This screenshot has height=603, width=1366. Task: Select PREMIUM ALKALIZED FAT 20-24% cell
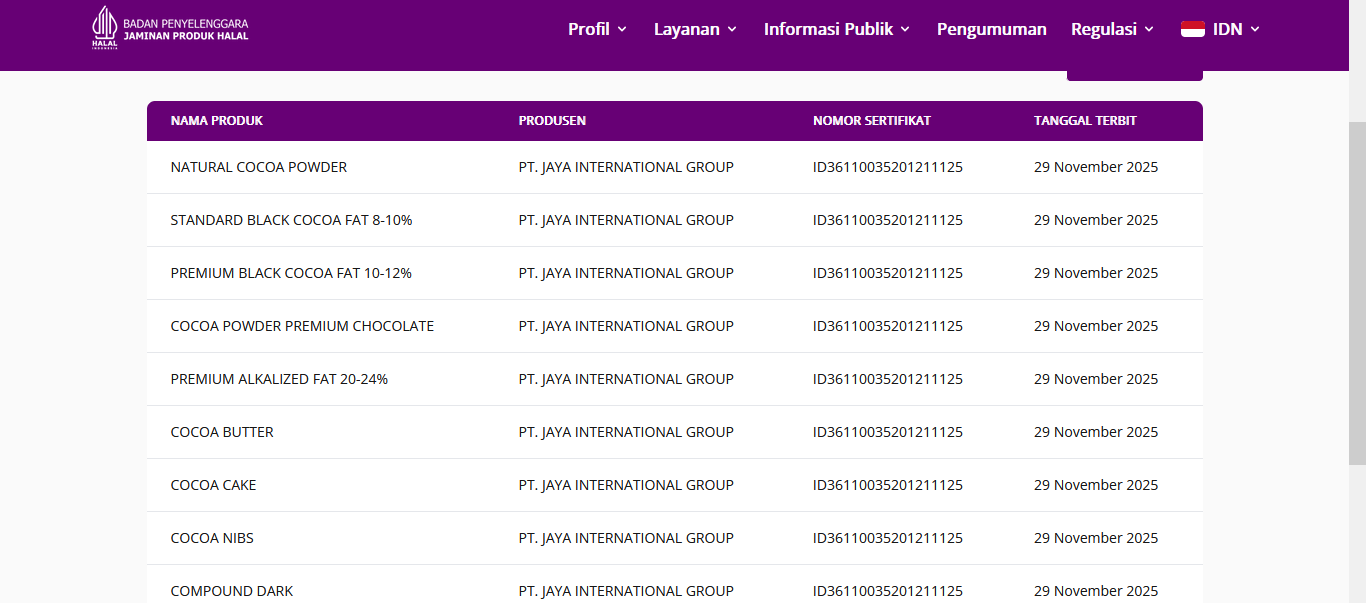coord(279,379)
